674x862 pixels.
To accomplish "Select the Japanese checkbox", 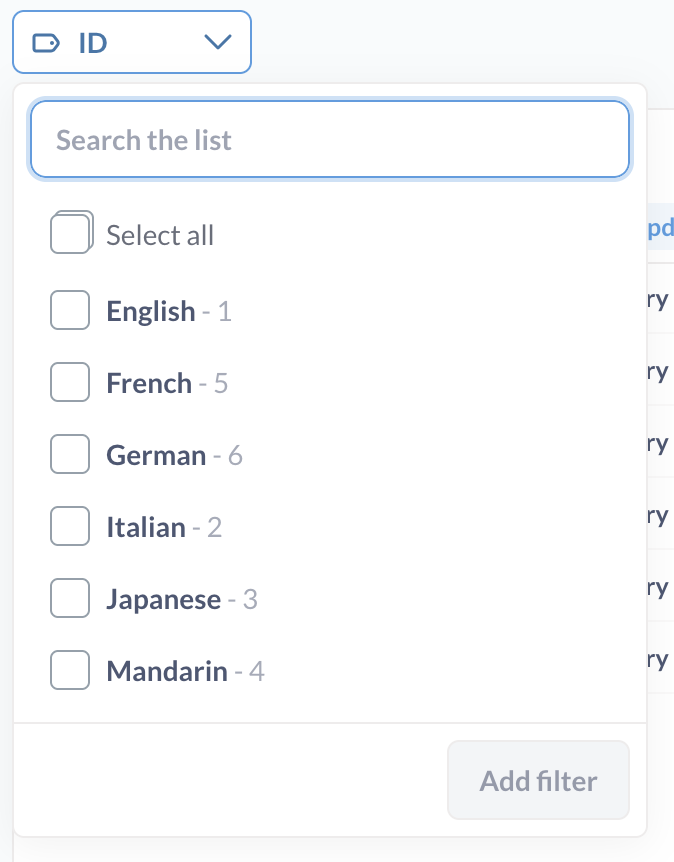I will click(70, 599).
